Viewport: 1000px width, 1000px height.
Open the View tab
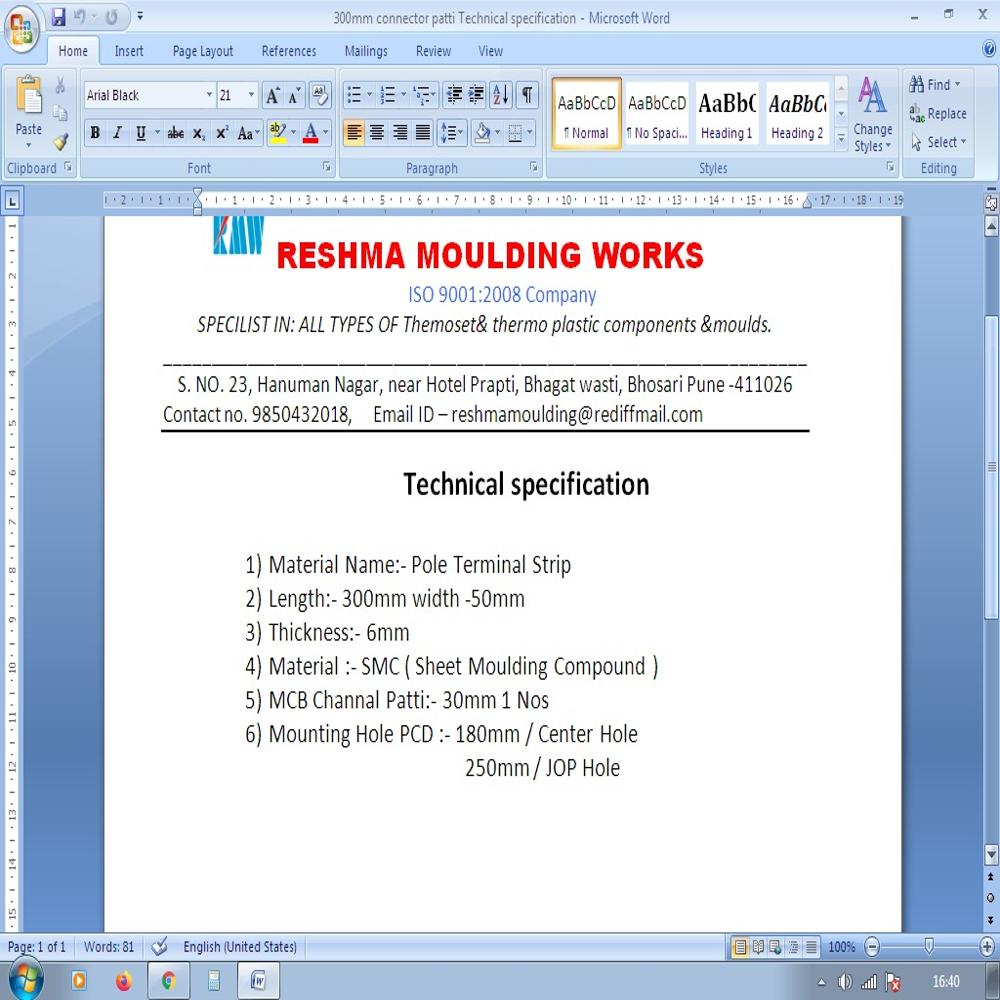[490, 51]
